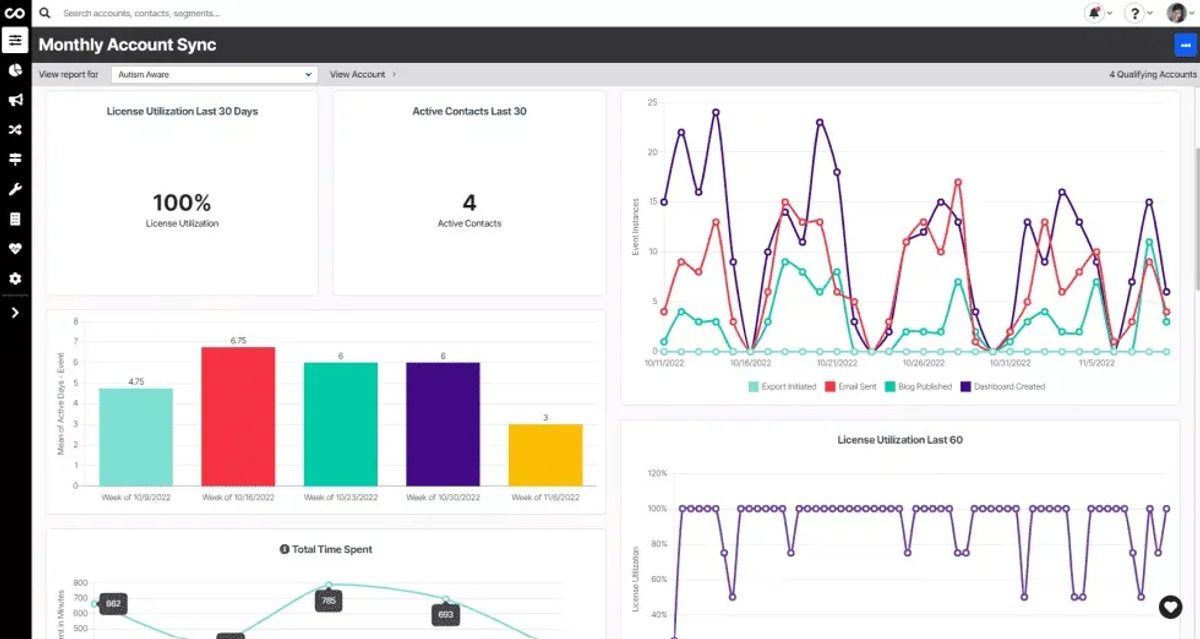Image resolution: width=1200 pixels, height=639 pixels.
Task: Click the blue more-options button
Action: (1185, 45)
